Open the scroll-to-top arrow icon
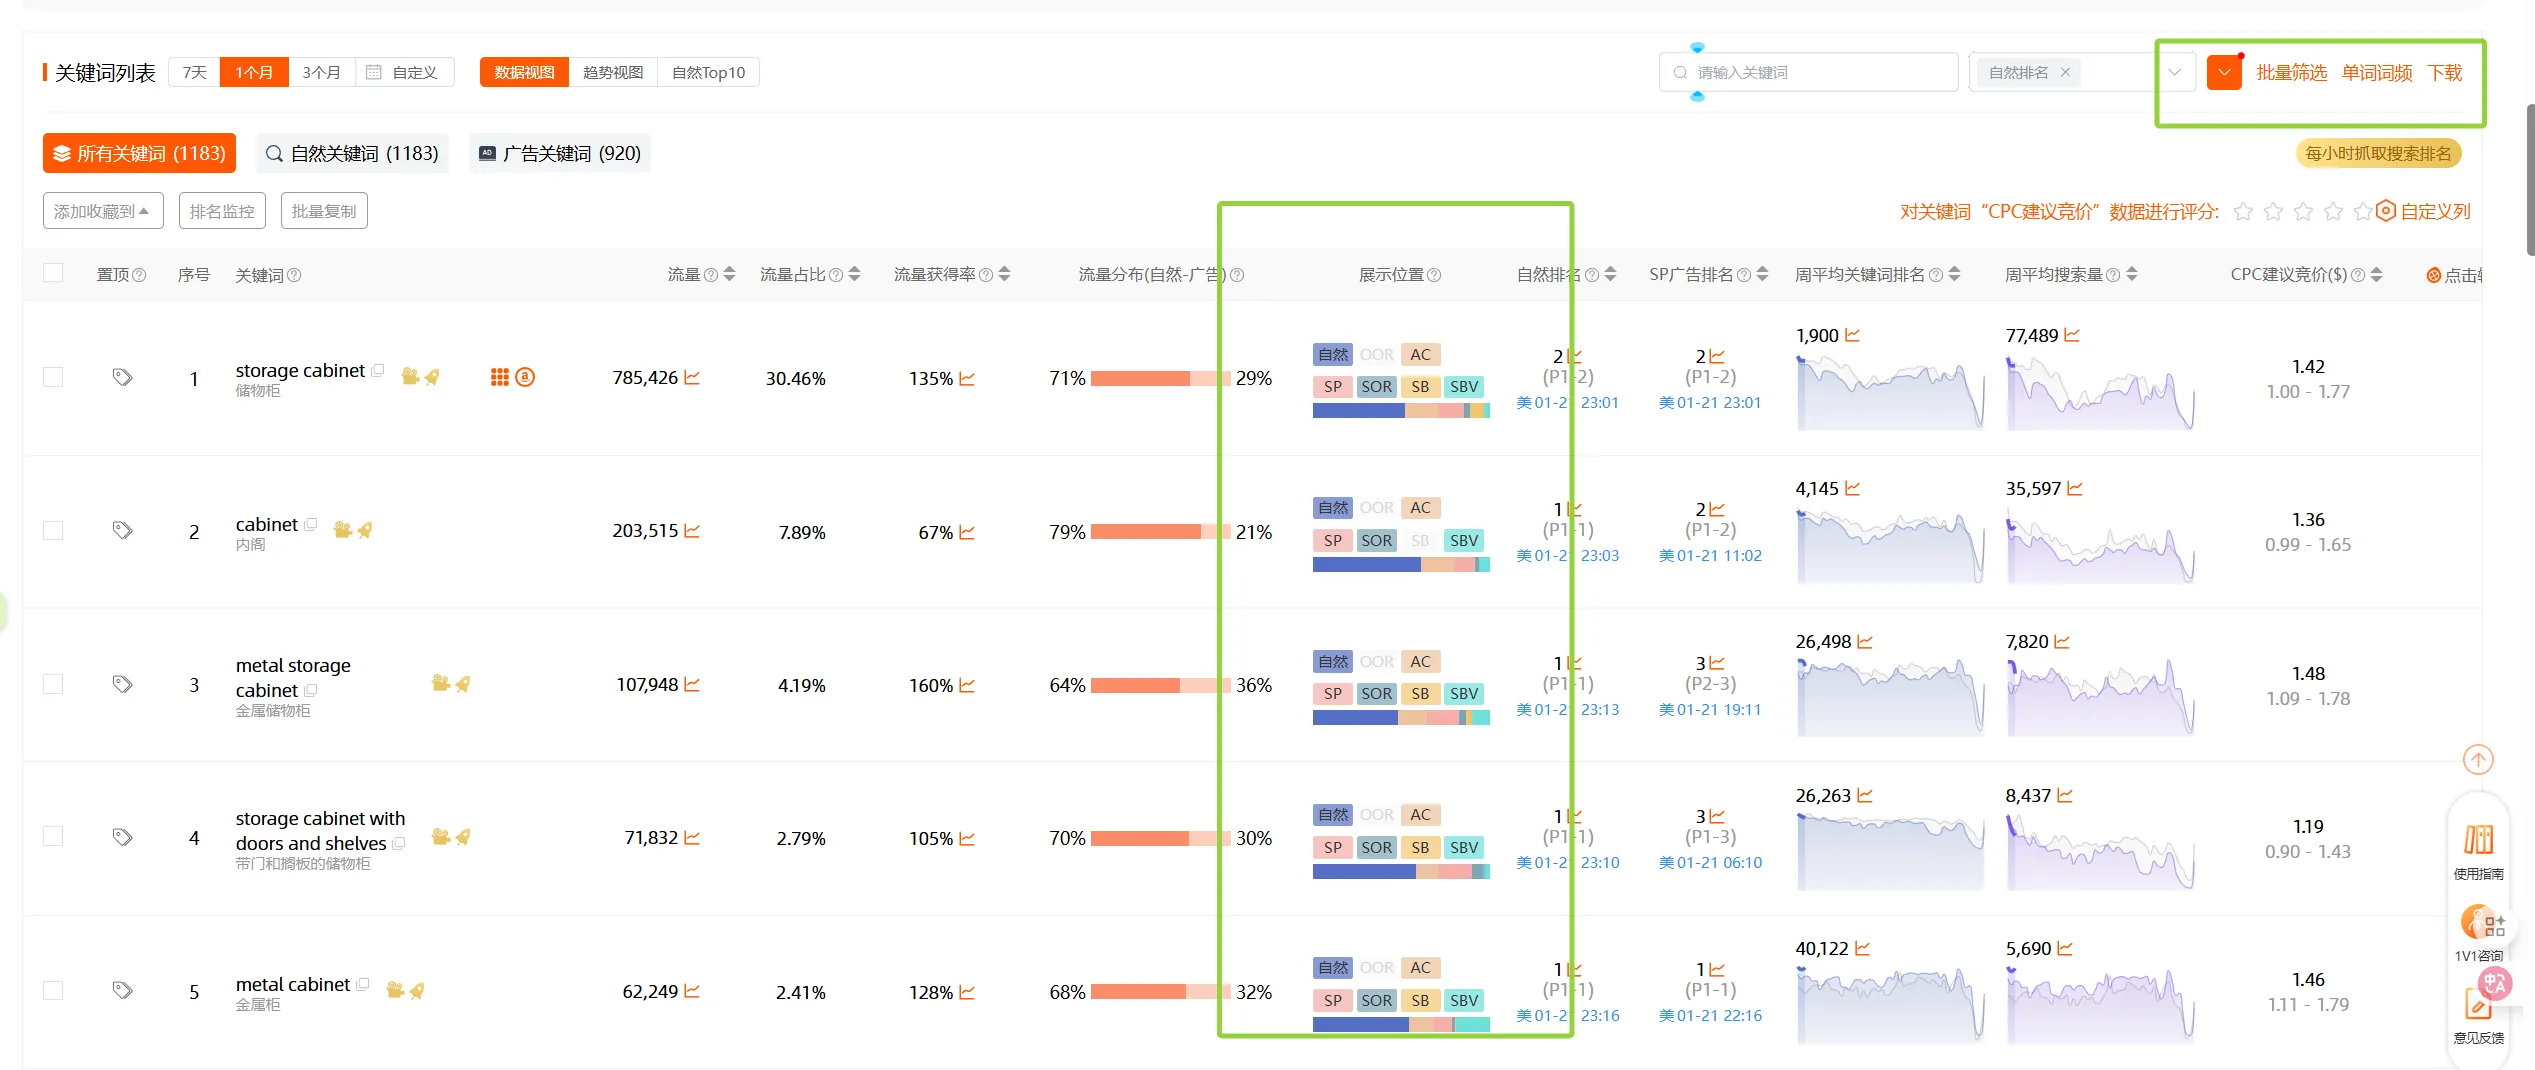The height and width of the screenshot is (1070, 2535). pyautogui.click(x=2477, y=760)
